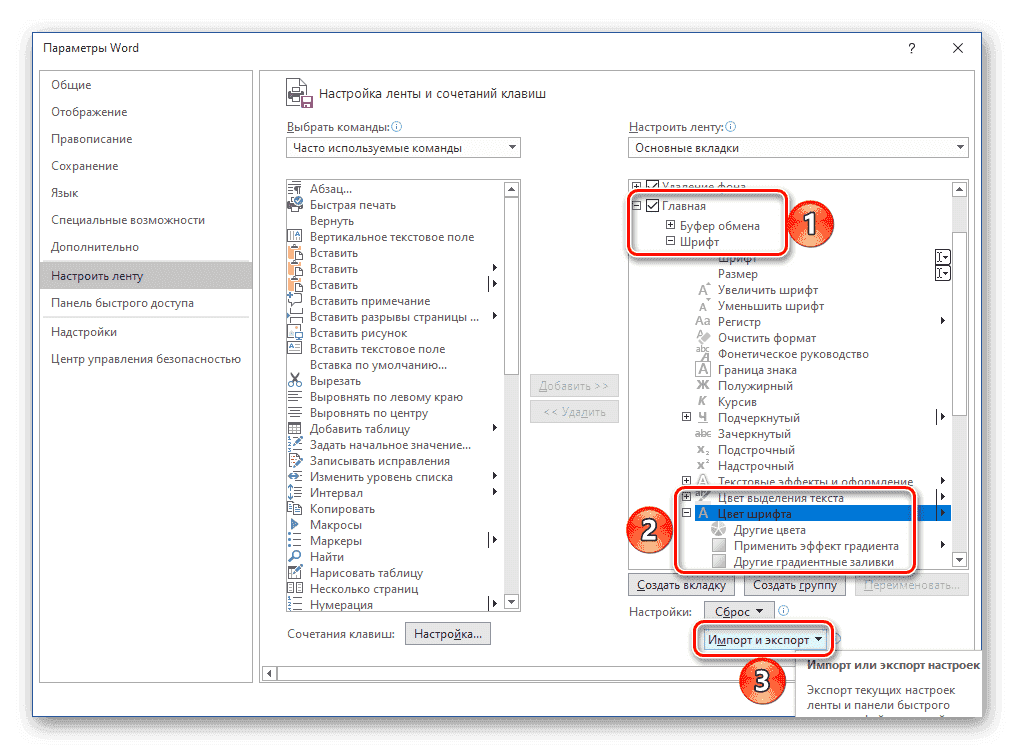1014x749 pixels.
Task: Click the Вставить разрывы страницы icon
Action: coord(294,317)
